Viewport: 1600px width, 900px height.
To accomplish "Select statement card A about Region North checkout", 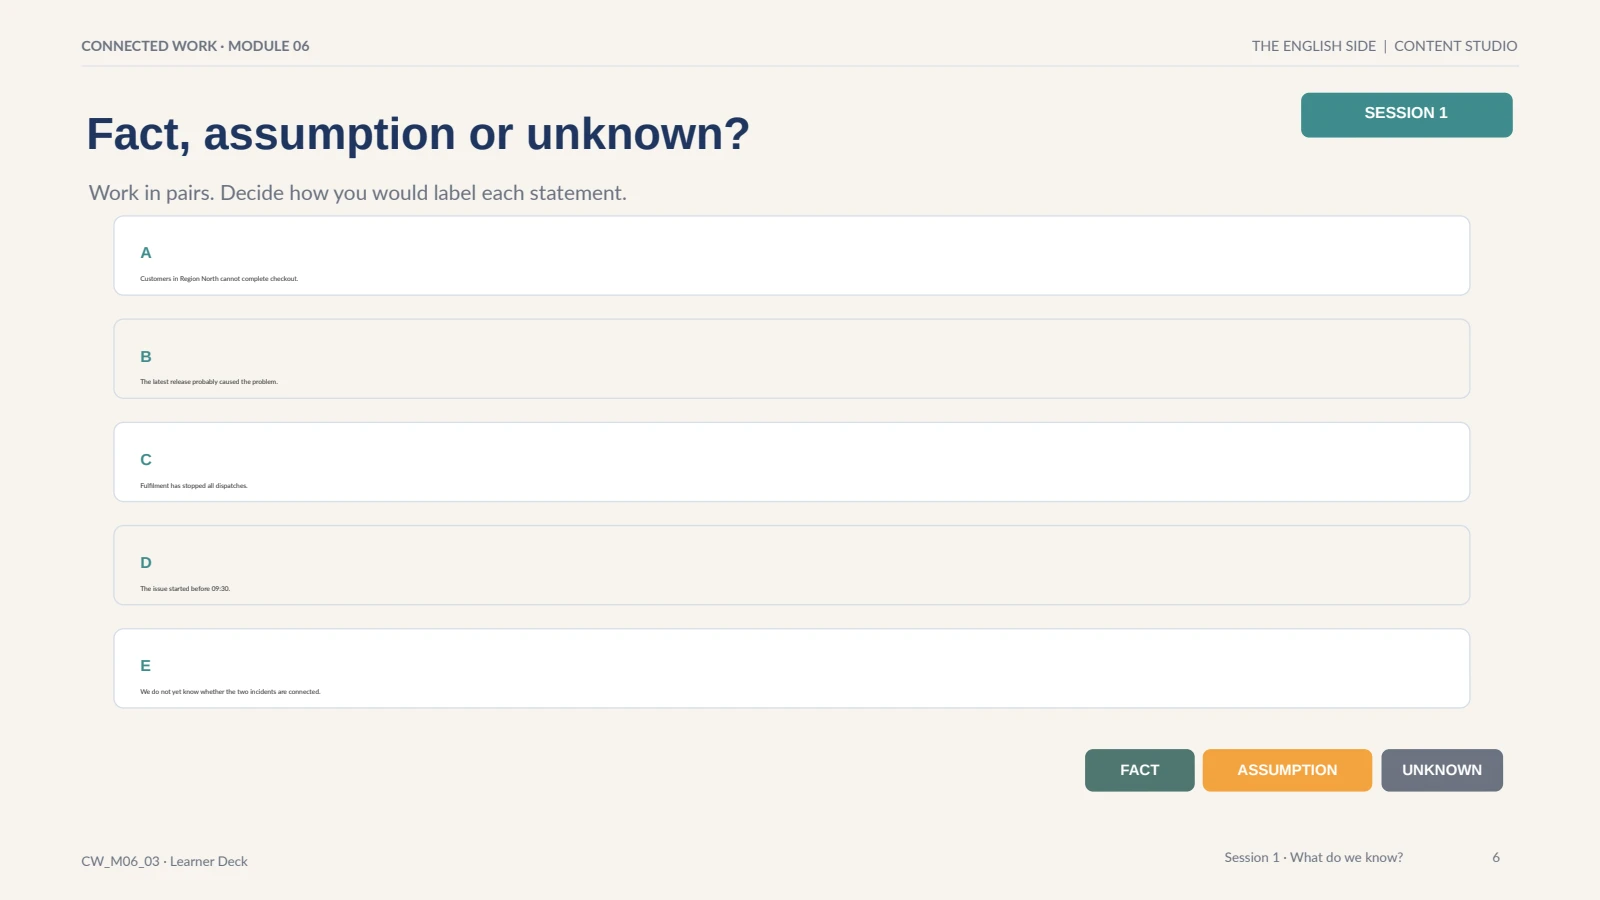I will pos(792,256).
